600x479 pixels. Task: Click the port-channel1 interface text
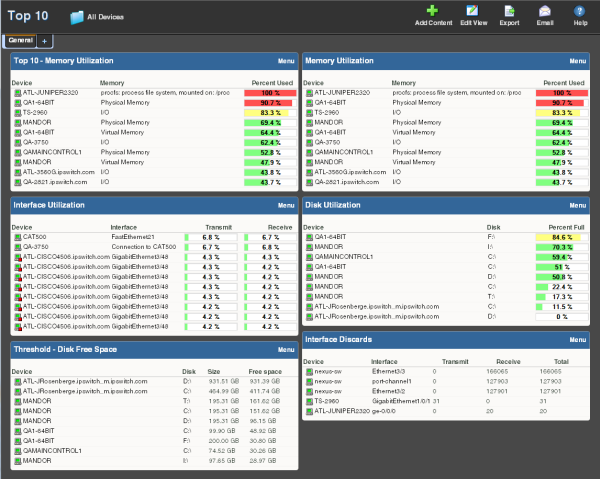pos(391,381)
